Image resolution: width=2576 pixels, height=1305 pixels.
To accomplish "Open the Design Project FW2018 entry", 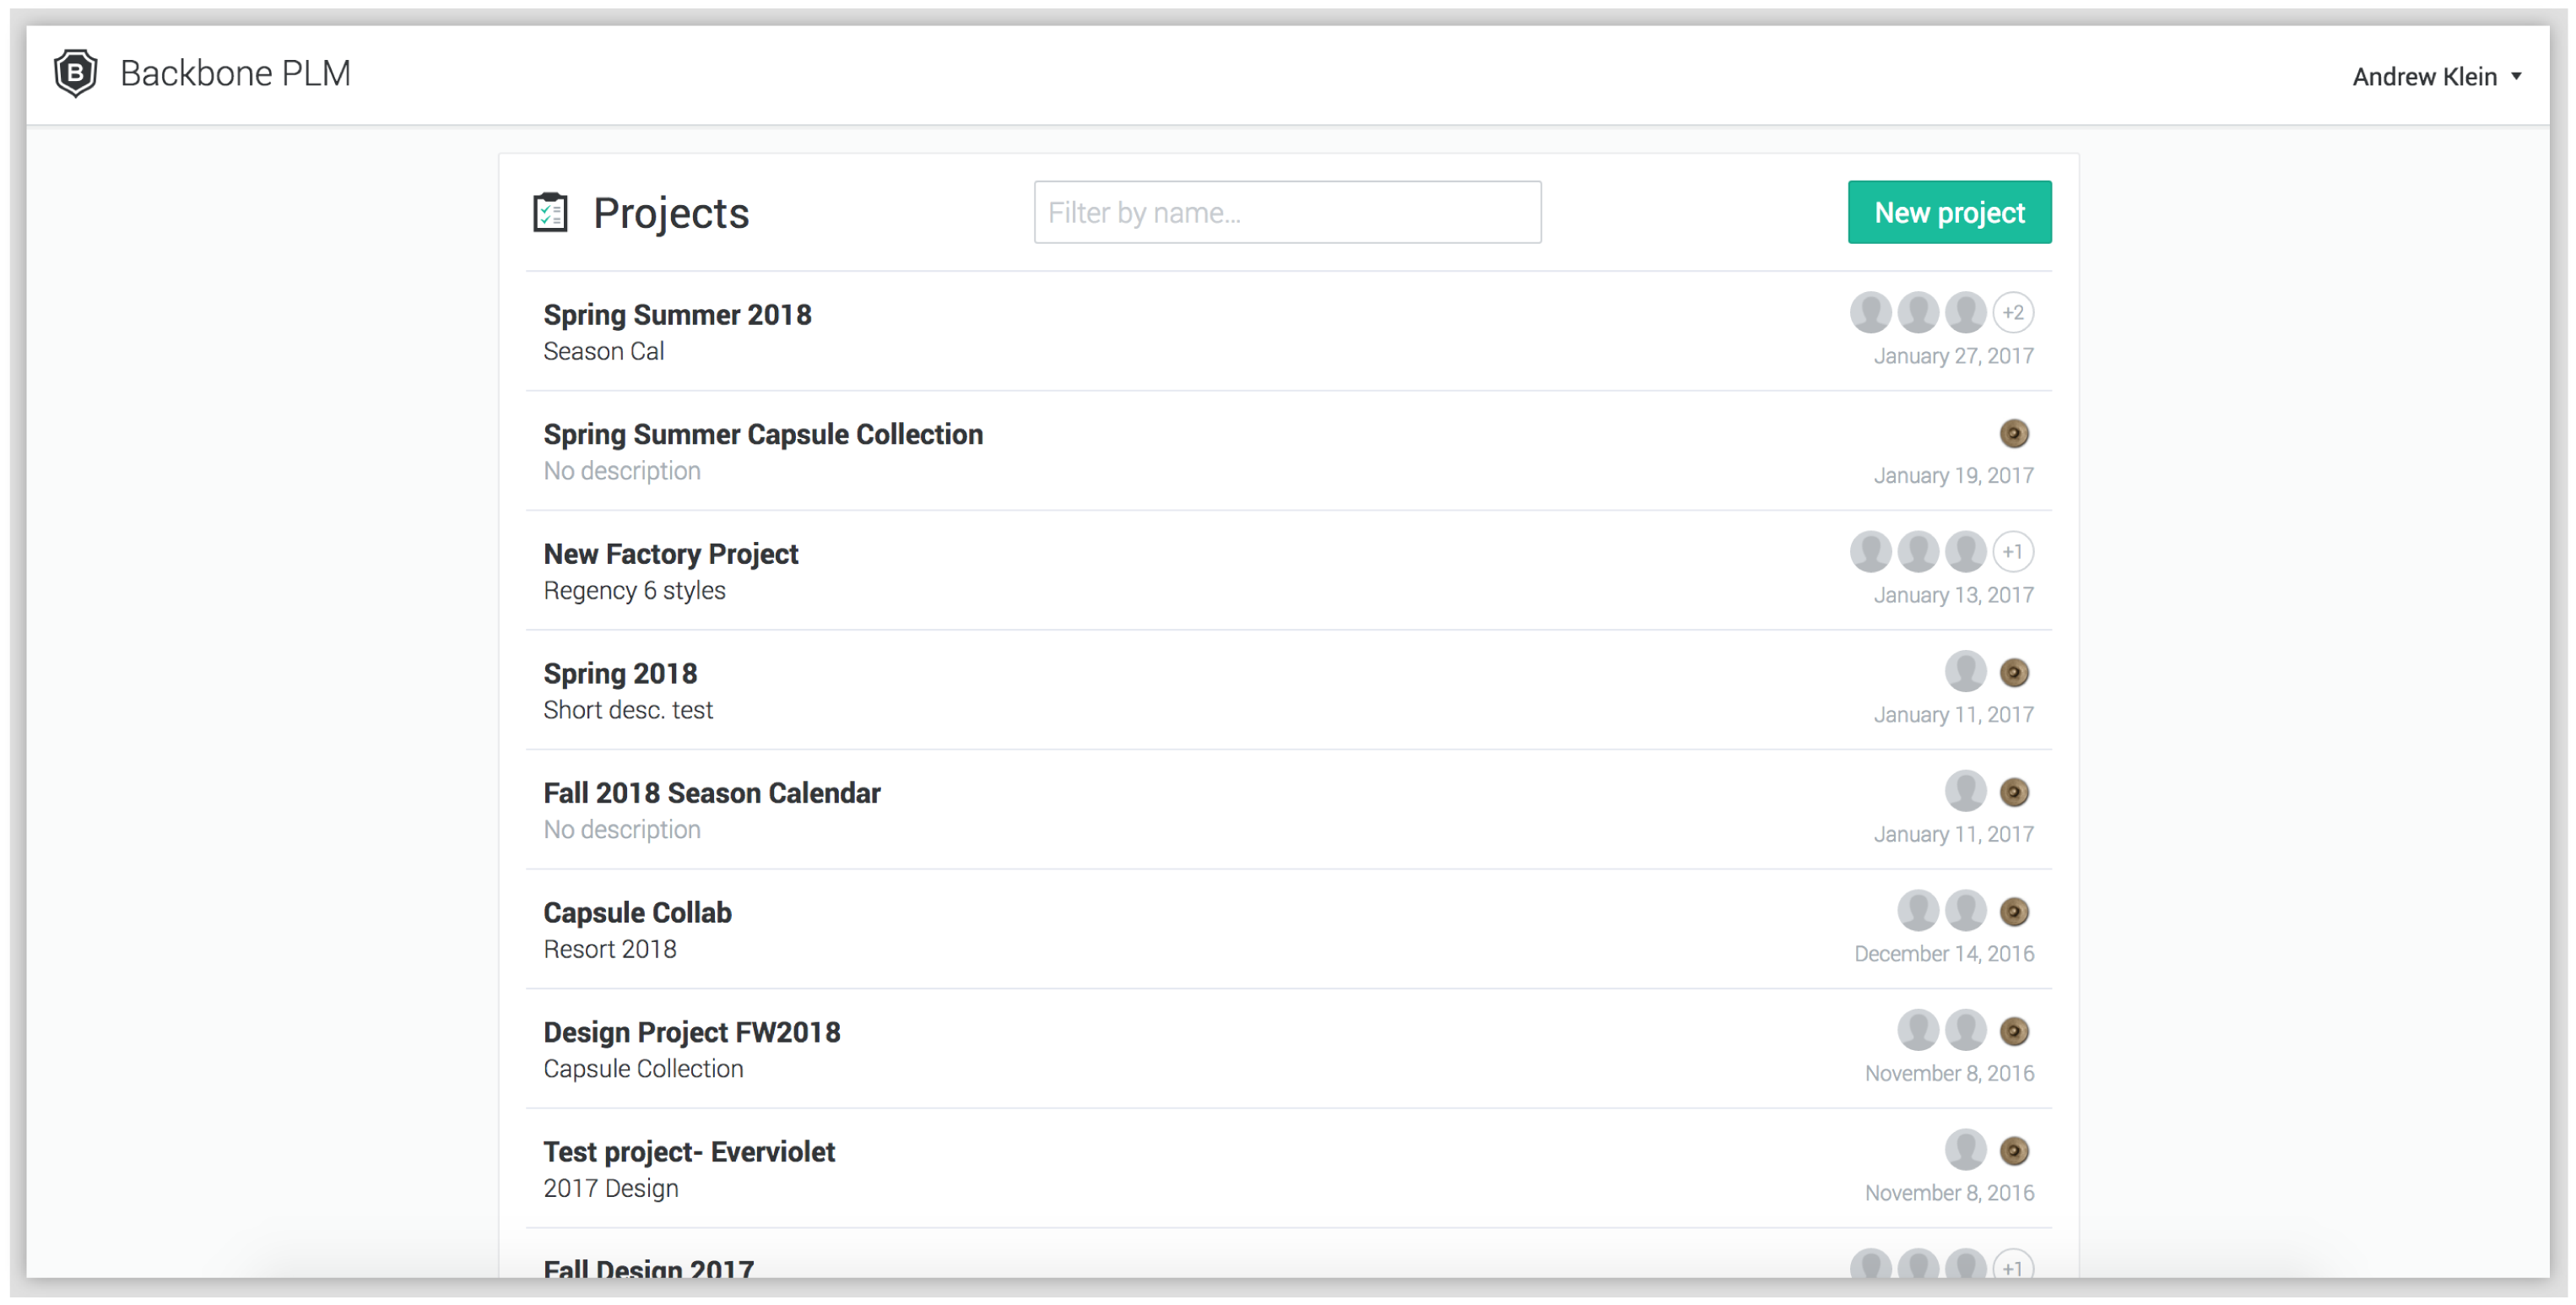I will point(691,1032).
